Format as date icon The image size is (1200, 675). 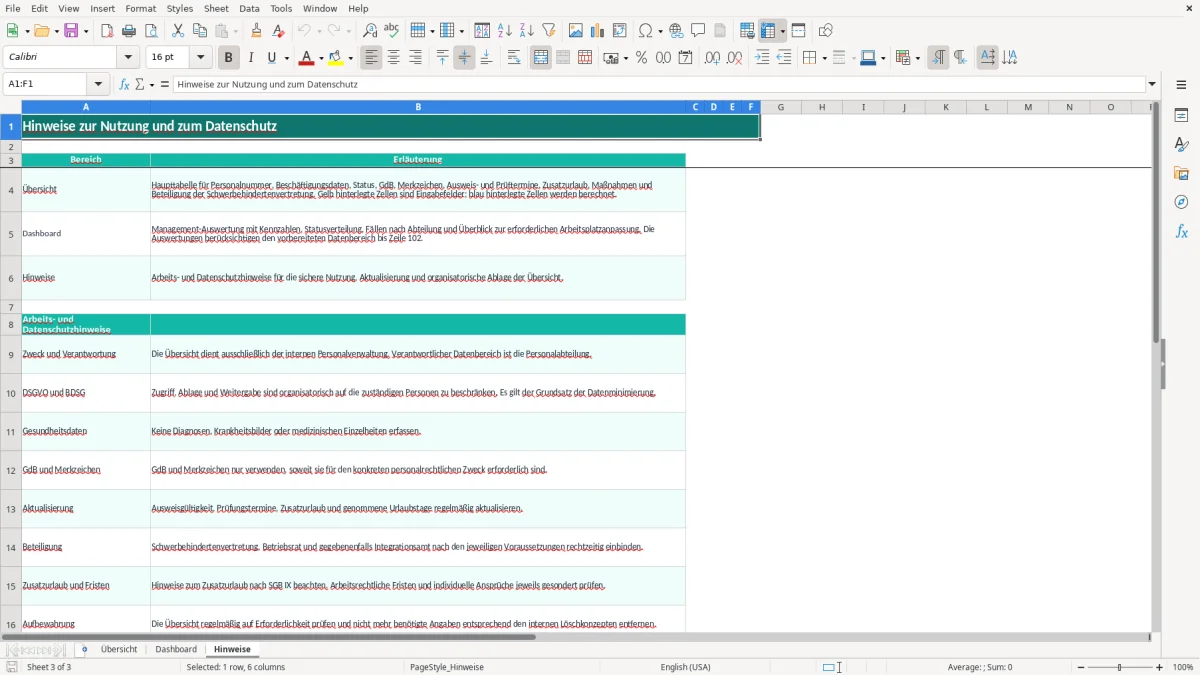(x=685, y=58)
